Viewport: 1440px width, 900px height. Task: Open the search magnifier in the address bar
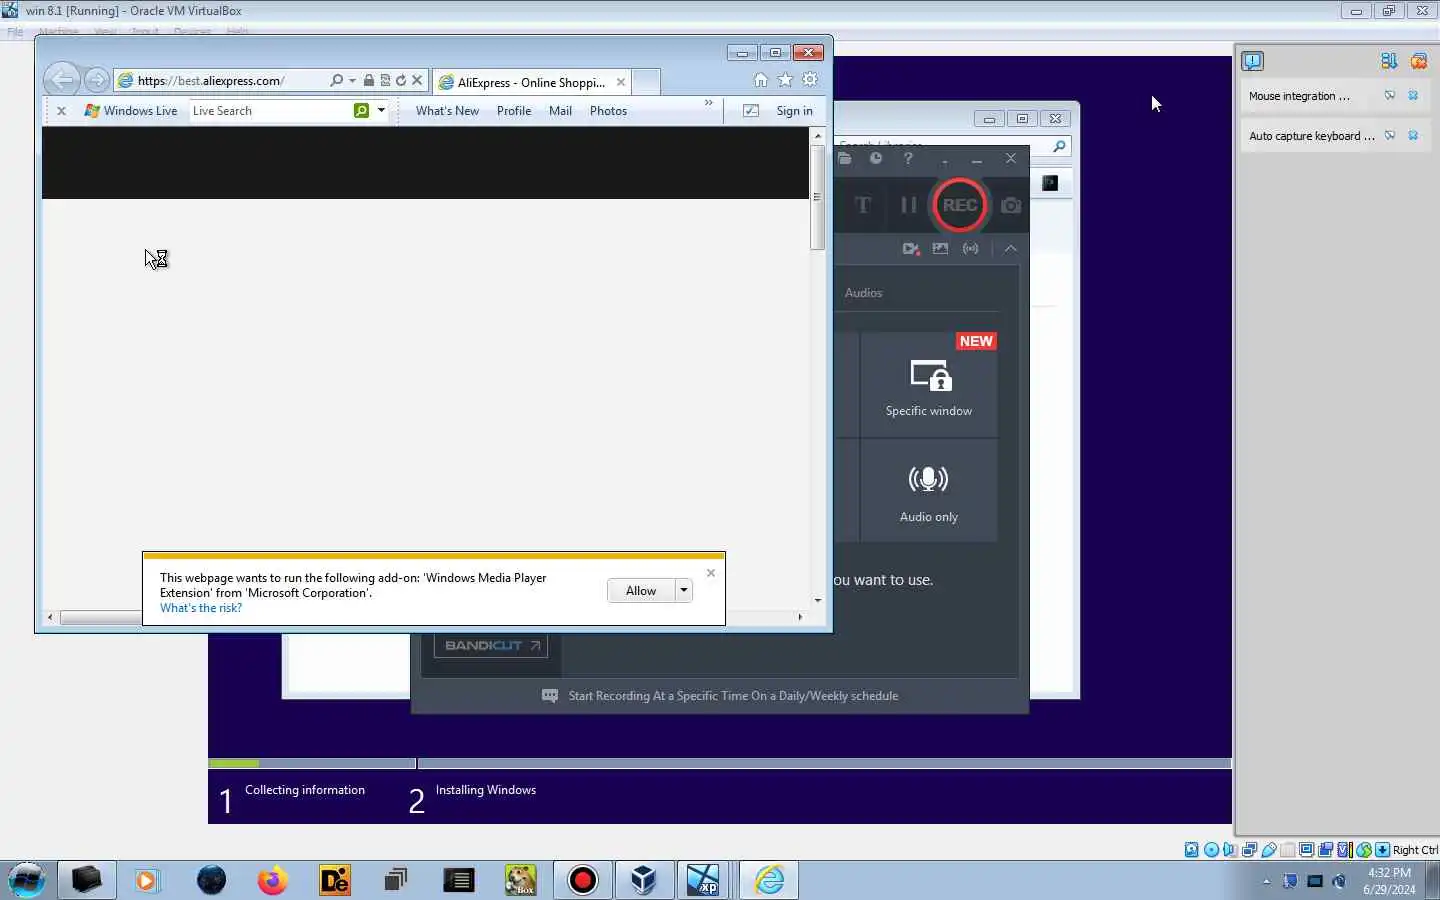[337, 81]
